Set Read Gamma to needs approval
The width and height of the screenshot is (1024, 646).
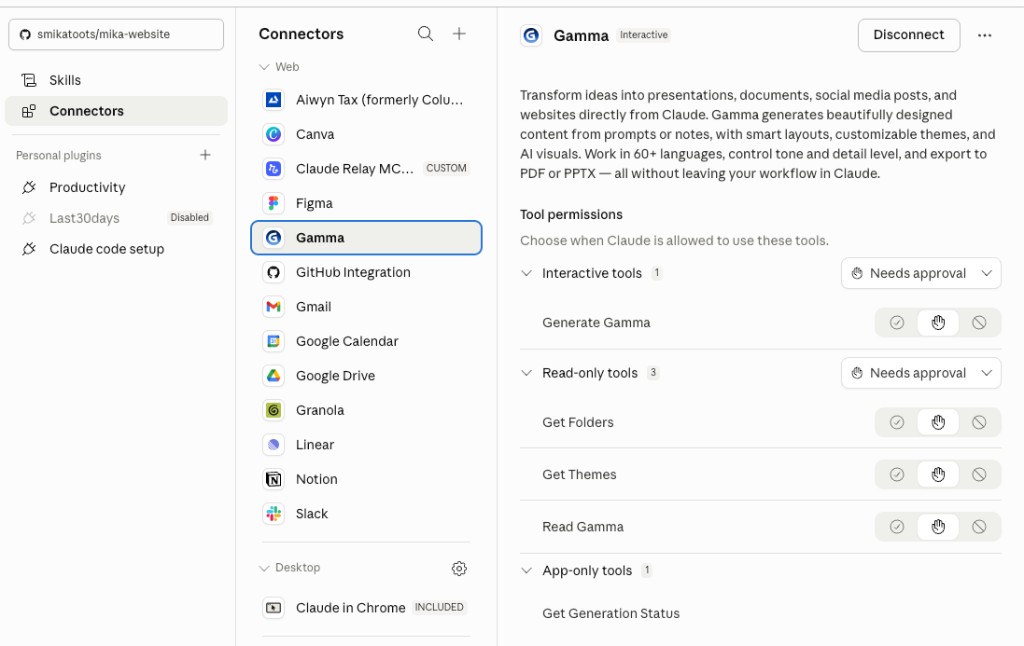point(938,527)
